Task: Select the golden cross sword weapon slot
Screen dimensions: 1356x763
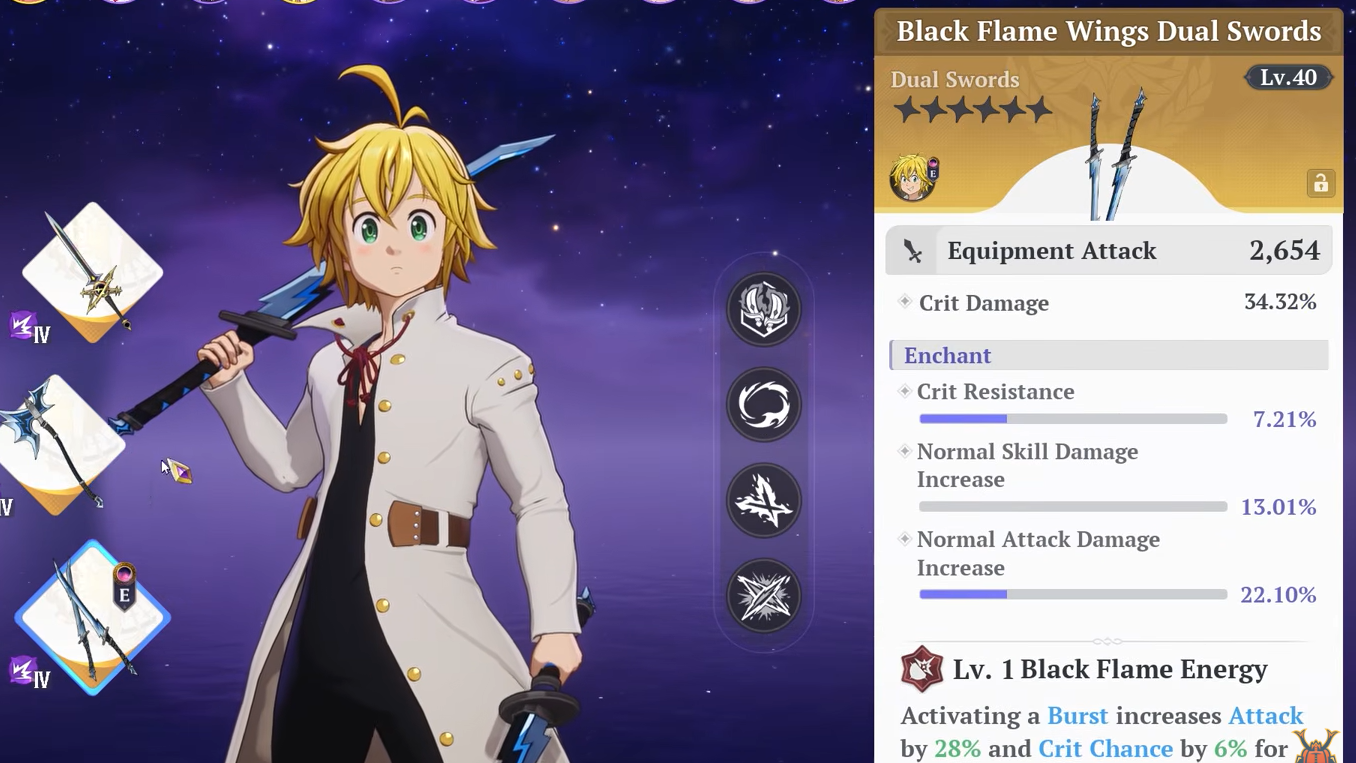Action: click(x=92, y=272)
